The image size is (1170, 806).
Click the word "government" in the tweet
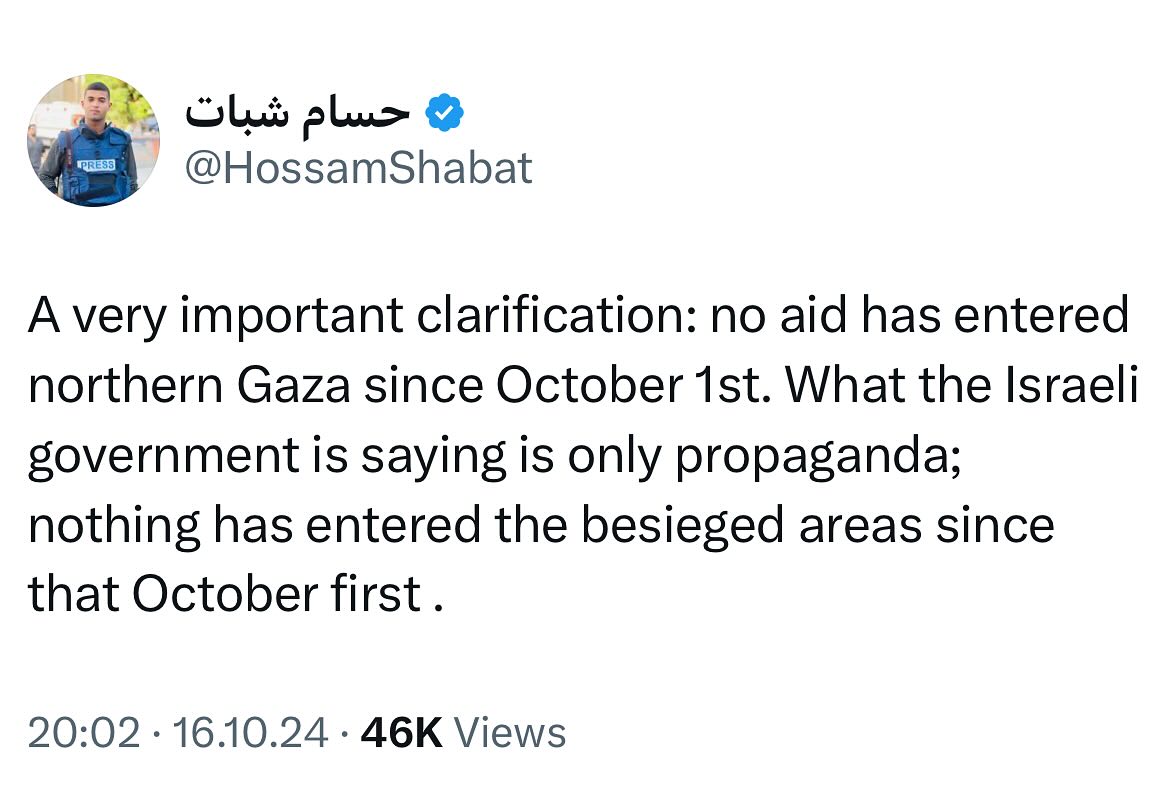[x=164, y=457]
